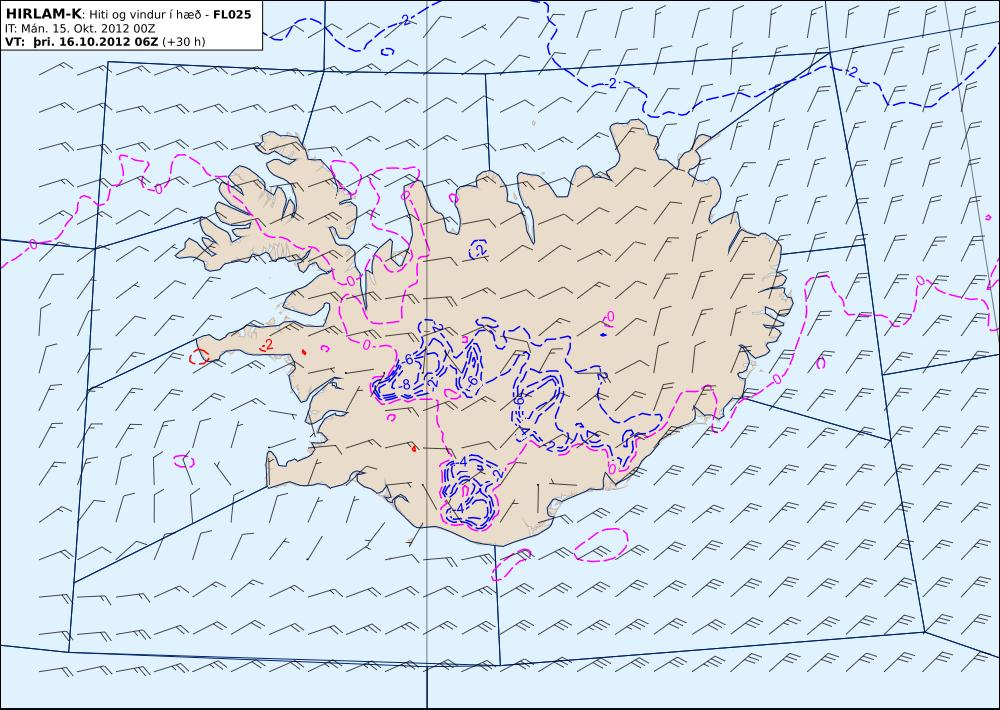Click the blue '-8' isotherm label
The width and height of the screenshot is (1000, 710).
point(404,385)
